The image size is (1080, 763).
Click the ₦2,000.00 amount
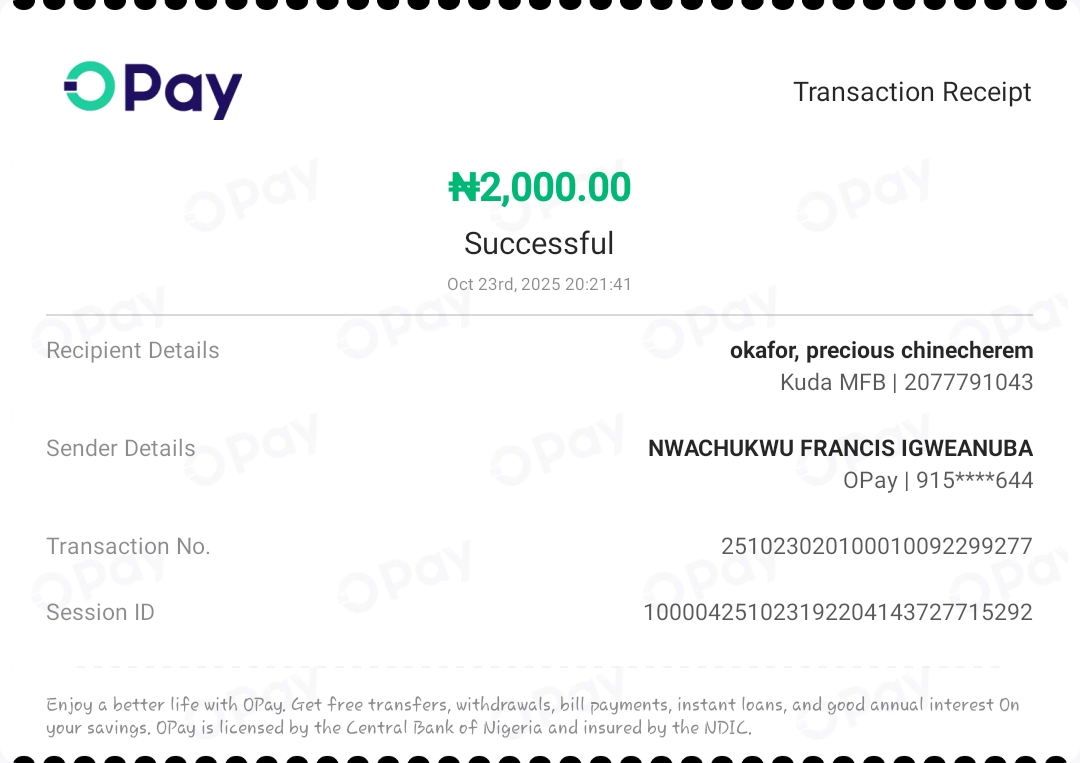[540, 188]
